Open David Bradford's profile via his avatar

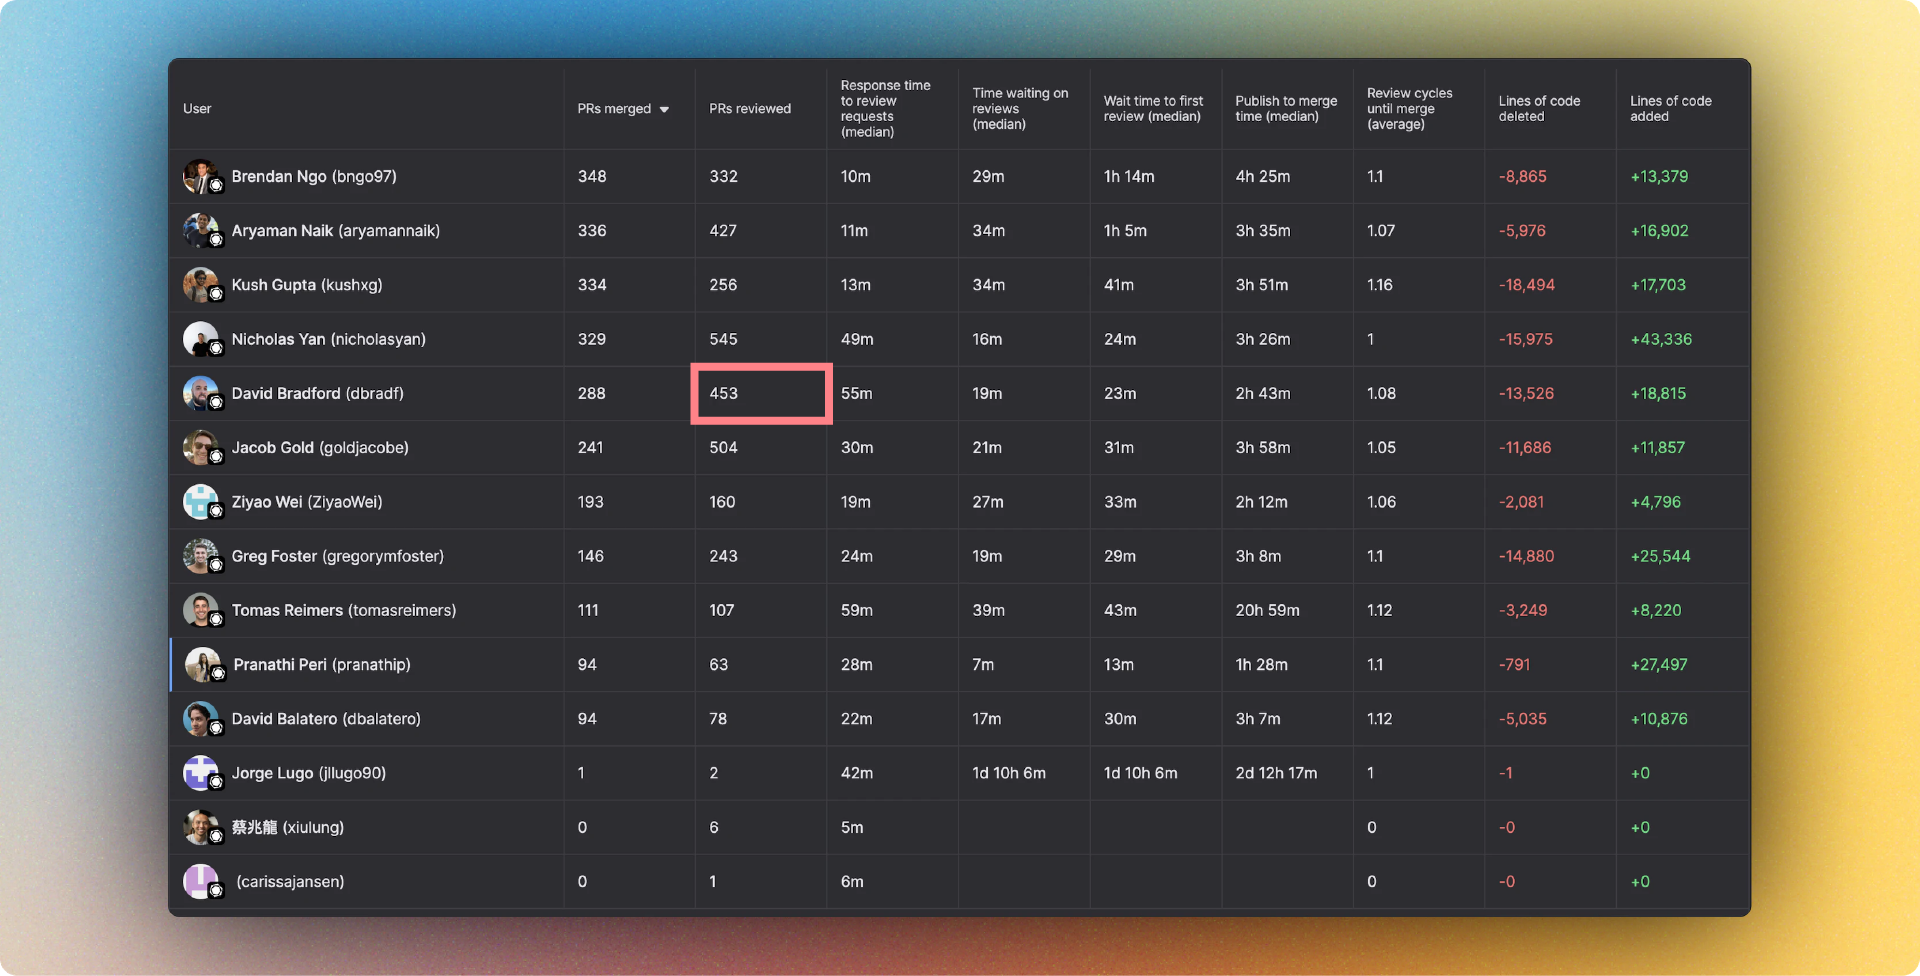click(x=202, y=393)
